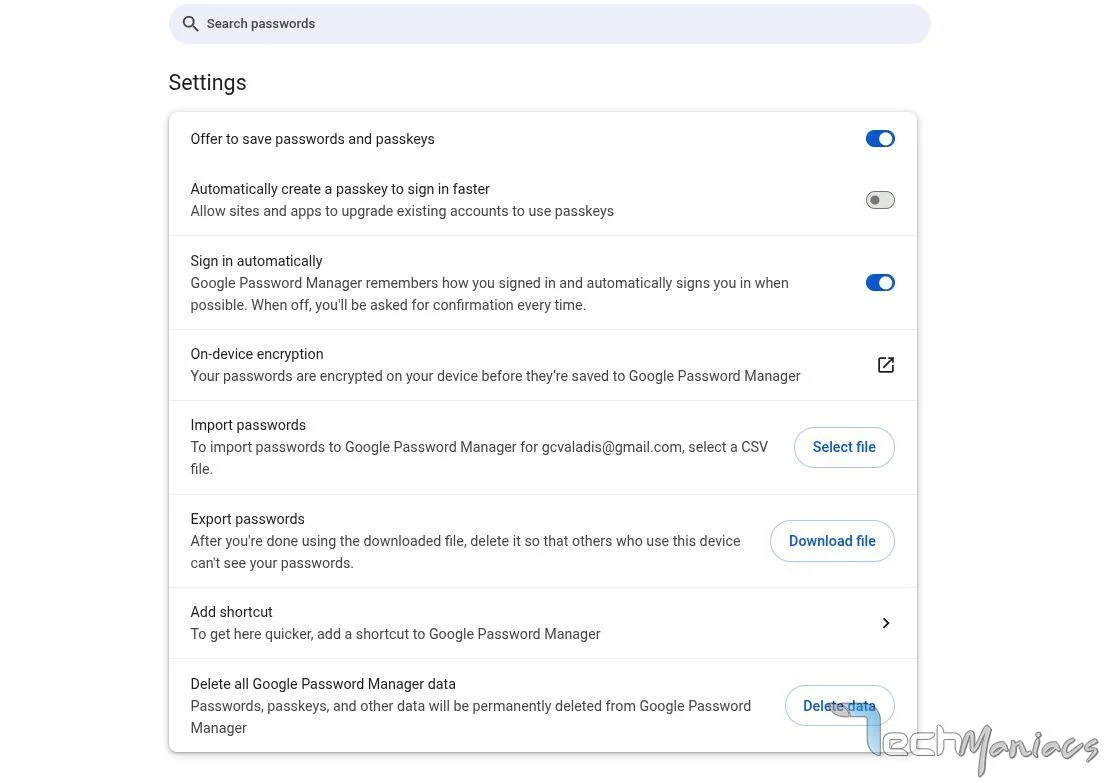The image size is (1111, 783).
Task: Click the passkey upgrade description text
Action: point(402,210)
